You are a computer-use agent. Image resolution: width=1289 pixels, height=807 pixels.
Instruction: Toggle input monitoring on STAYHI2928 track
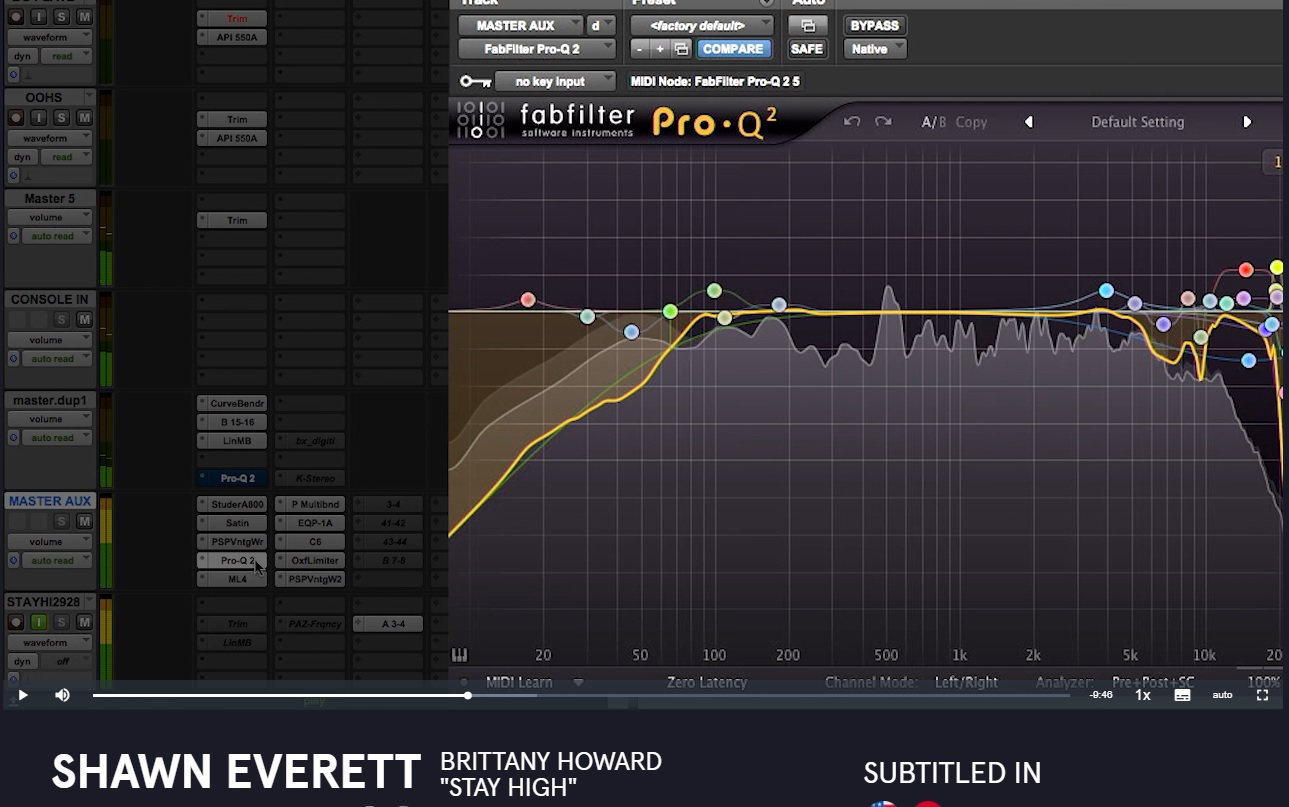coord(38,622)
